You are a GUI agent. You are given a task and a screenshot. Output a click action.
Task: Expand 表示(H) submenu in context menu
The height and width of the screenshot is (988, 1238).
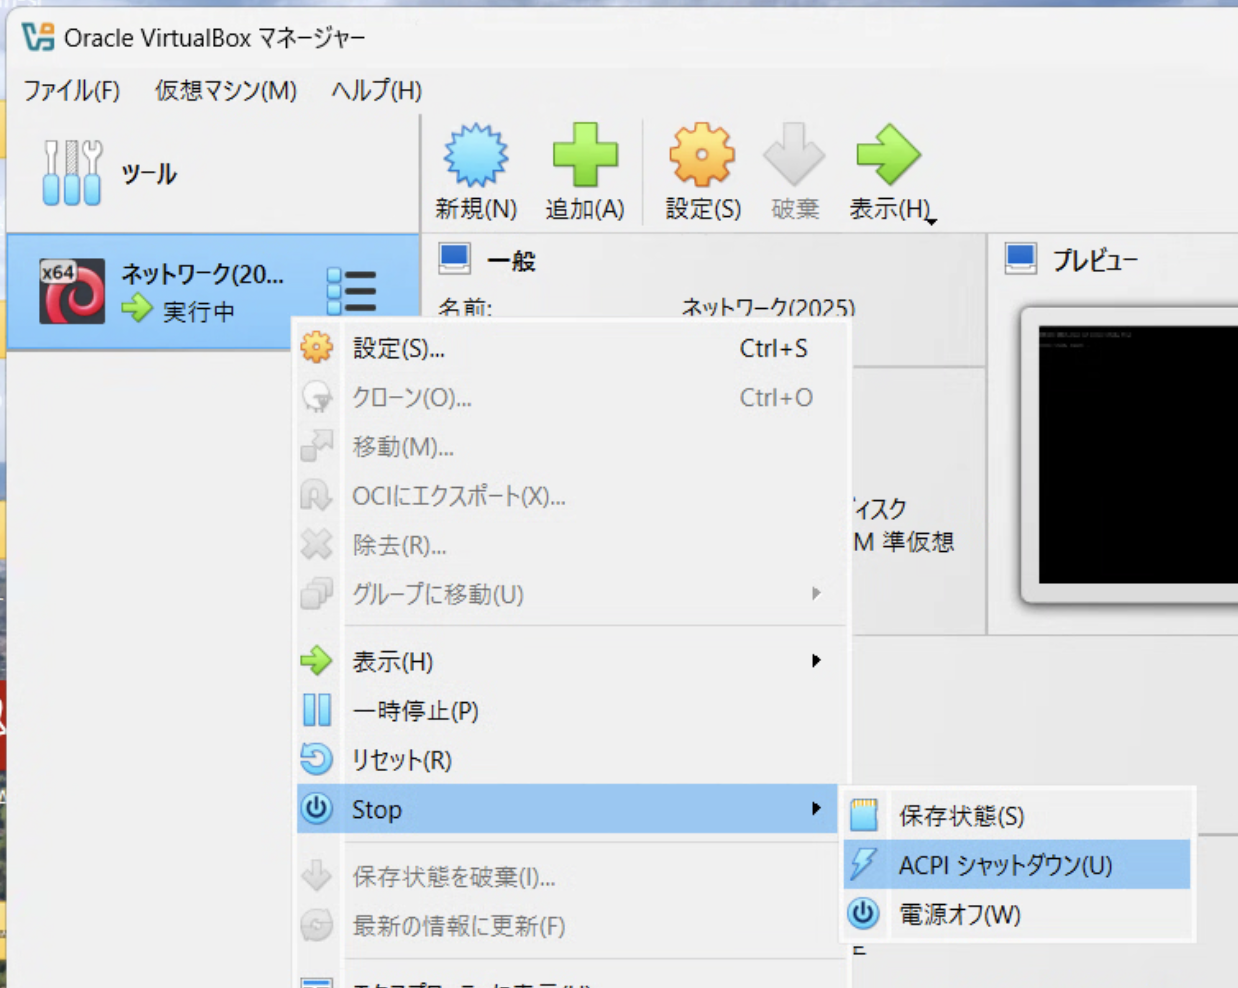(x=573, y=661)
